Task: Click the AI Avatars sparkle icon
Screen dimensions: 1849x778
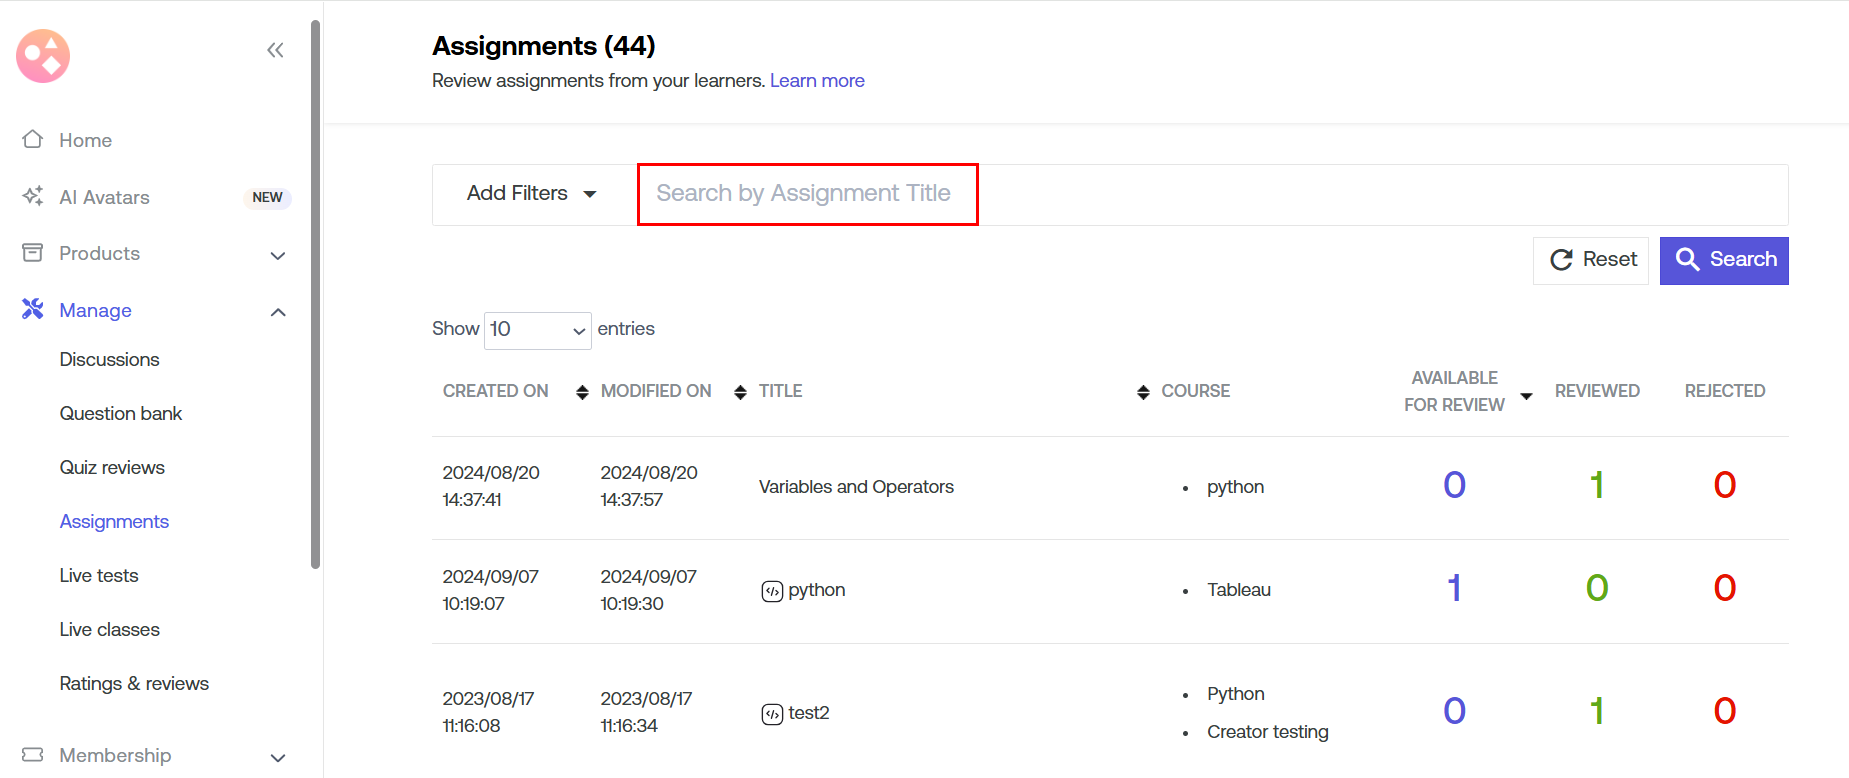Action: pos(33,197)
